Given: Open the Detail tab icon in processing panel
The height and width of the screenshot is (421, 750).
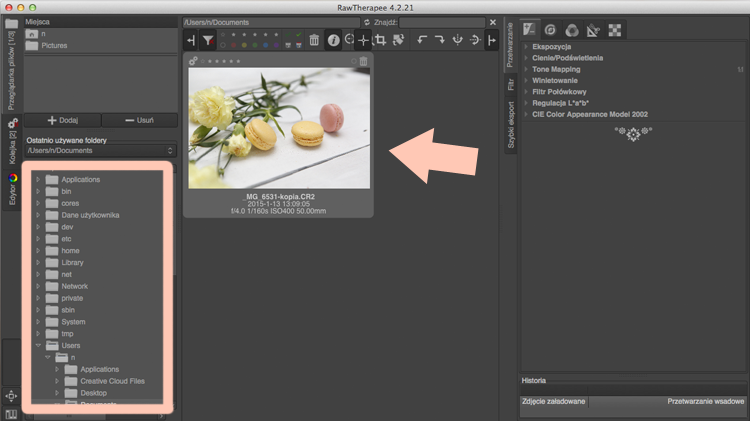Looking at the screenshot, I should tap(550, 30).
